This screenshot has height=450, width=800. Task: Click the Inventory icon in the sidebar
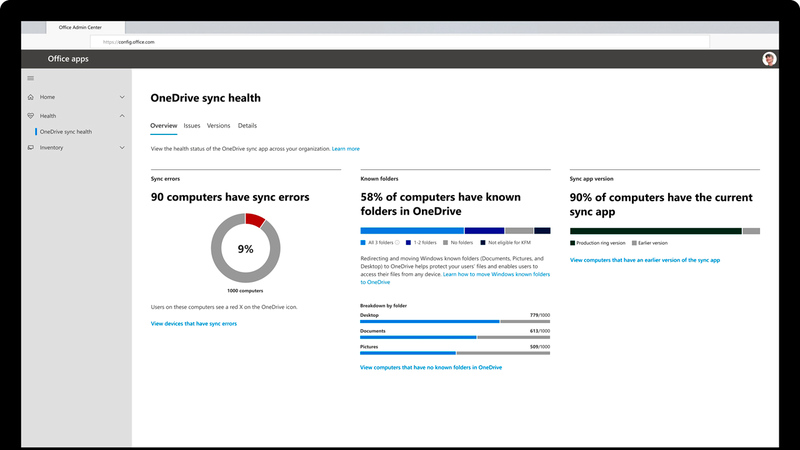[x=31, y=148]
